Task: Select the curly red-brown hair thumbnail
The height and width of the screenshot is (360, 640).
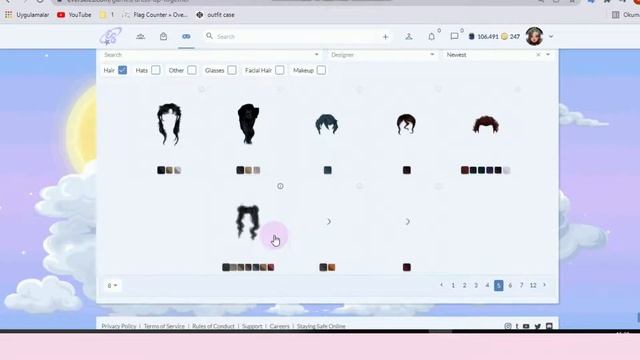Action: click(x=486, y=125)
